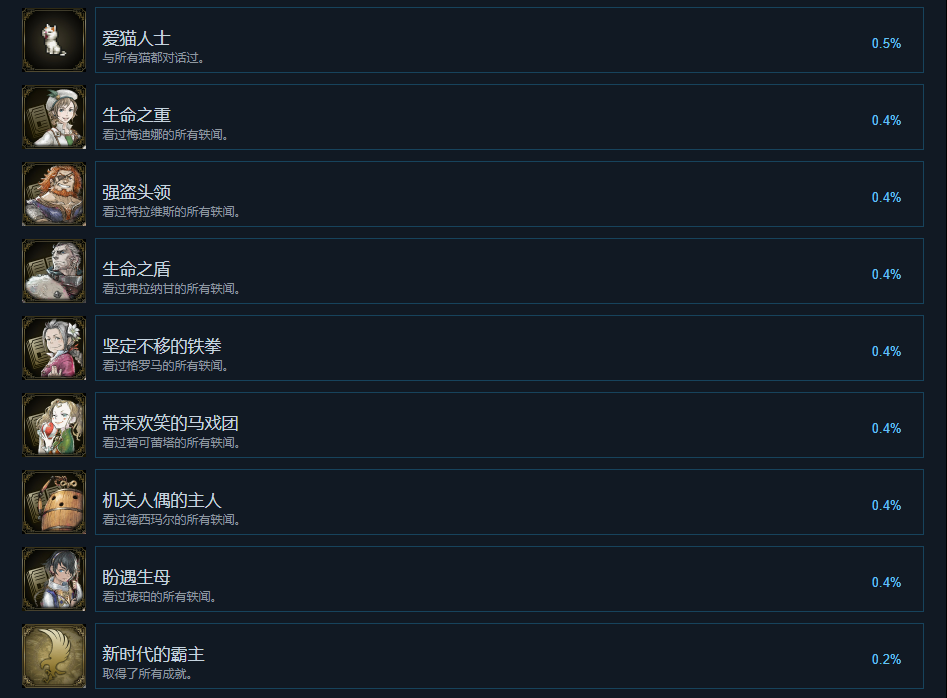Select the 盼遇生母 achievement row
The width and height of the screenshot is (947, 698).
[509, 579]
